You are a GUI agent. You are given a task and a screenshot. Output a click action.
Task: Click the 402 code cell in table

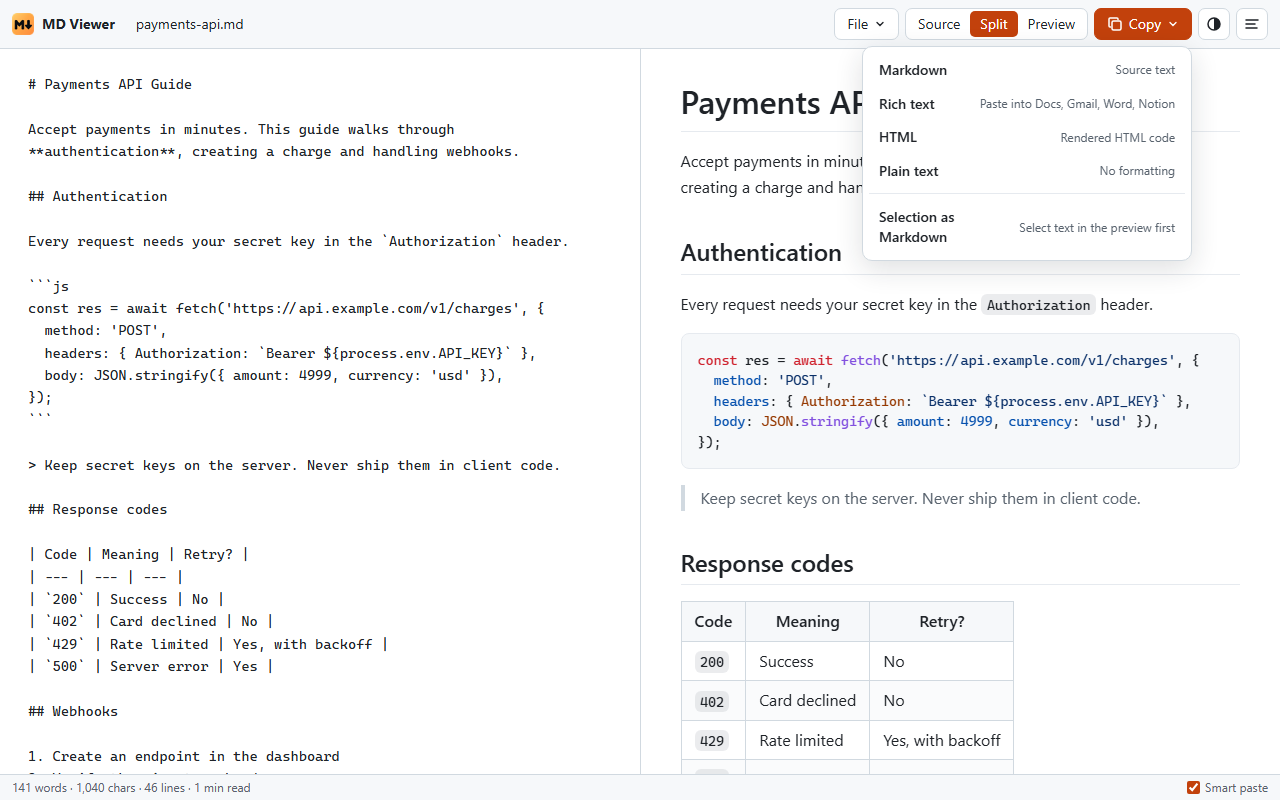713,701
